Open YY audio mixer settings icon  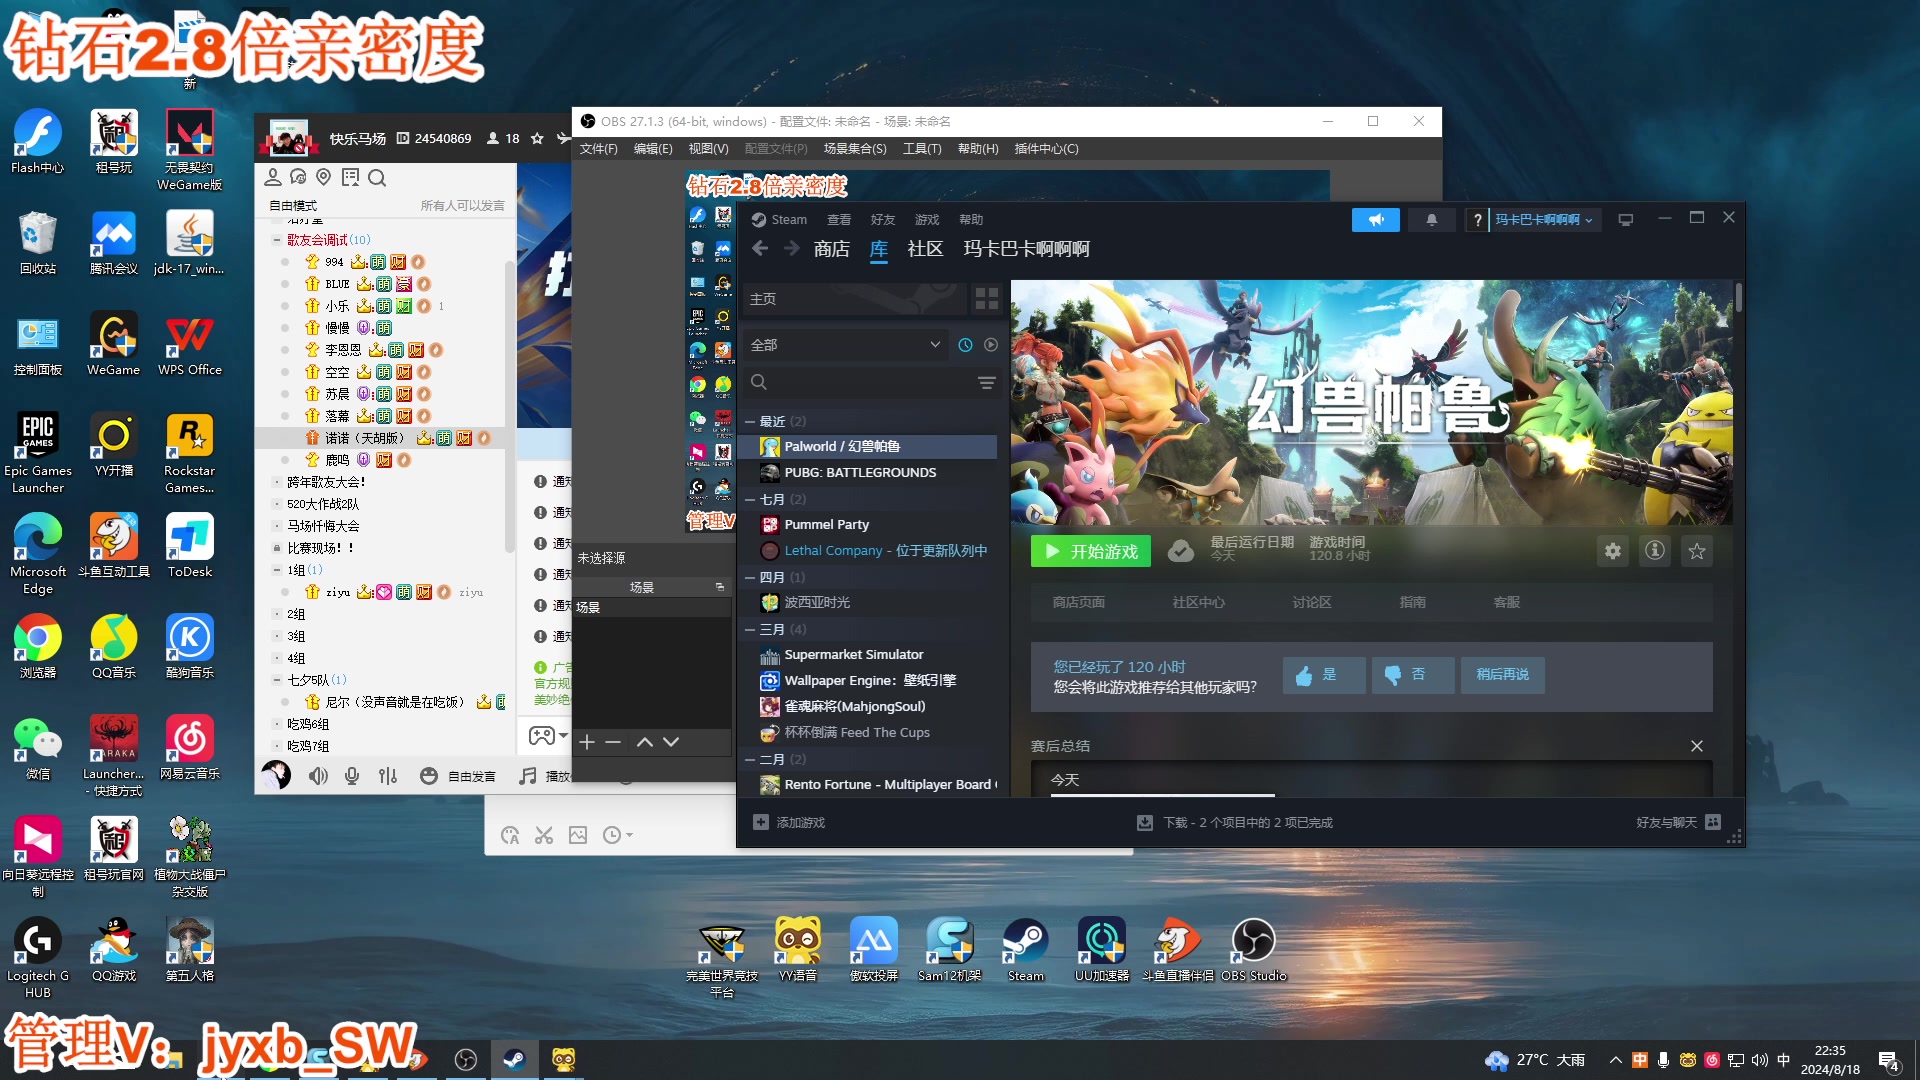point(388,776)
